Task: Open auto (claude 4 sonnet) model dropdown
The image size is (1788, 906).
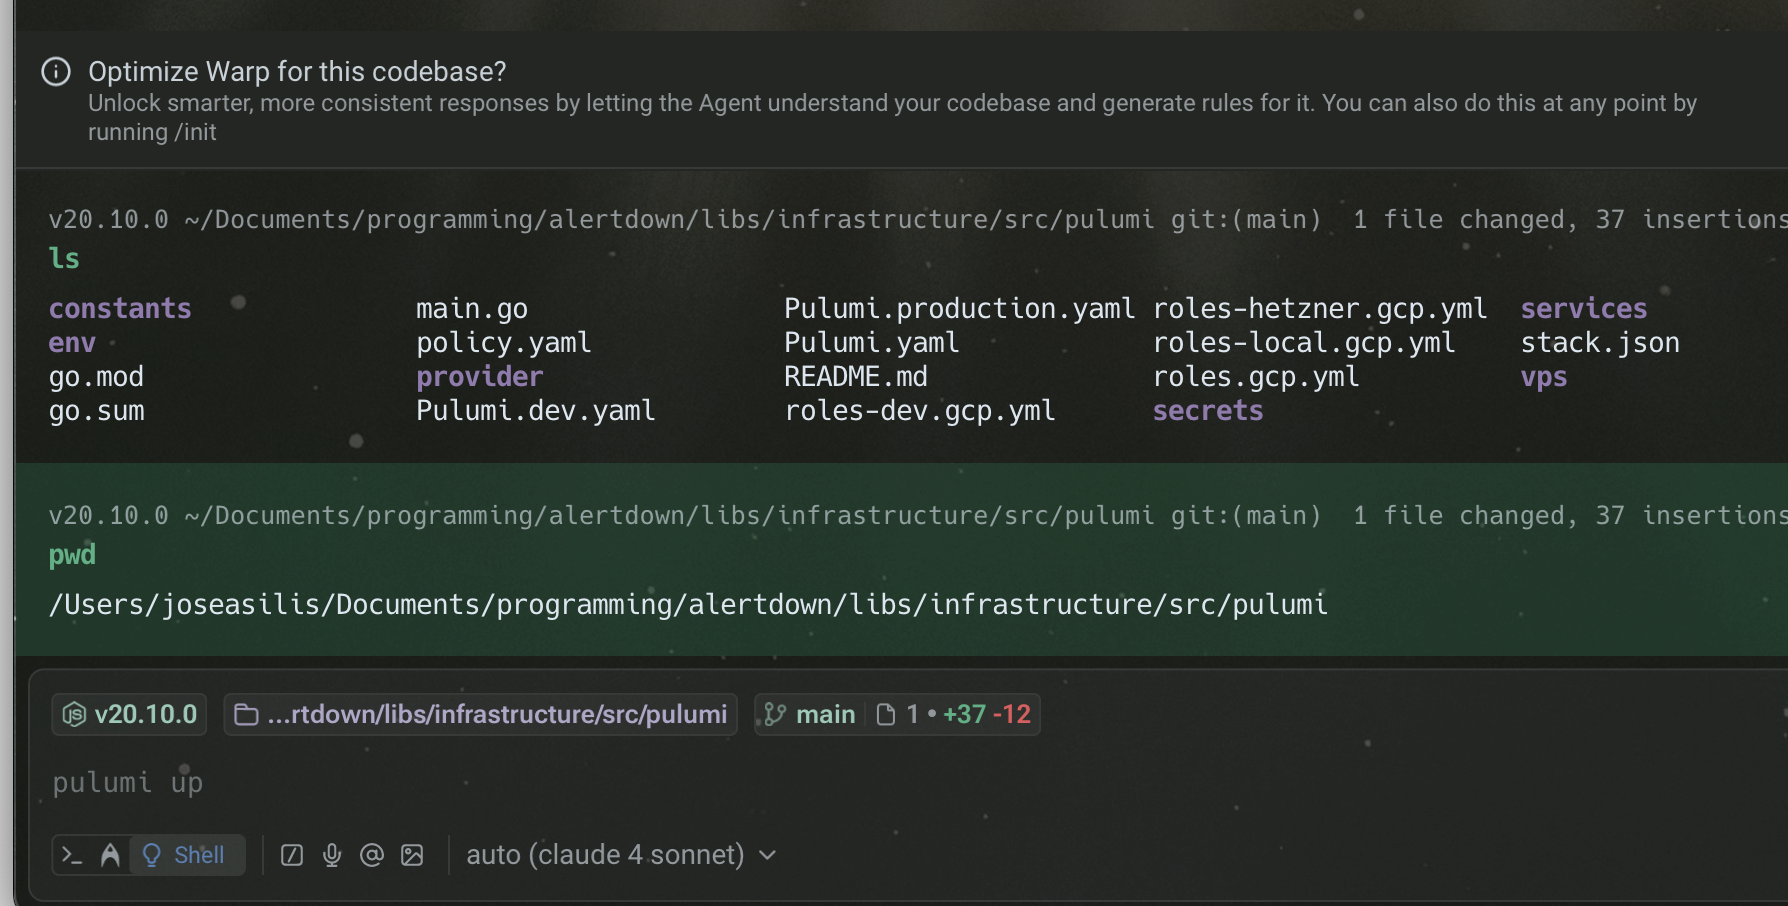Action: click(x=621, y=855)
